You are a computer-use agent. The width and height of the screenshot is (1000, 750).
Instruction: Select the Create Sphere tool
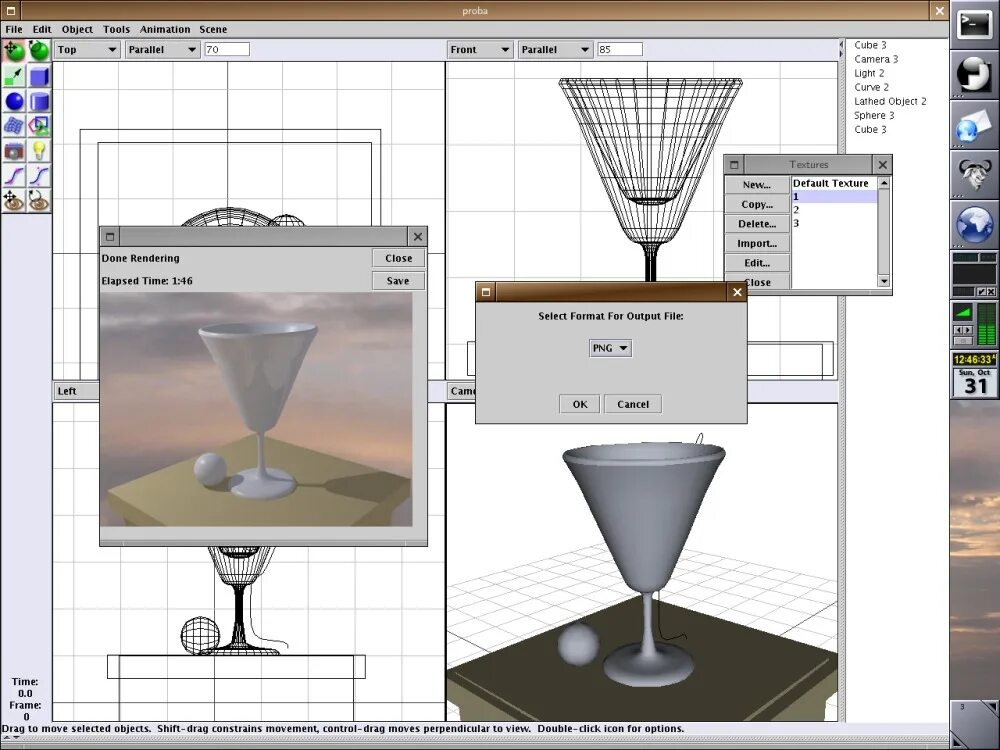pos(14,101)
